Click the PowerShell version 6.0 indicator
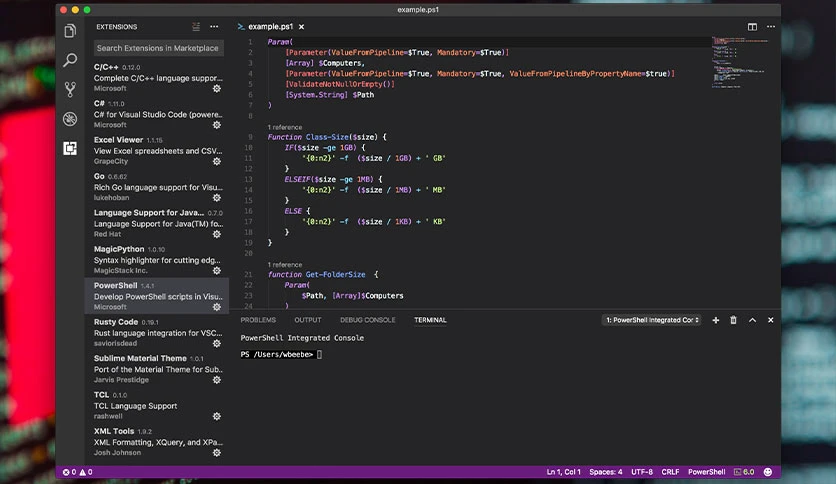The height and width of the screenshot is (484, 836). point(744,472)
